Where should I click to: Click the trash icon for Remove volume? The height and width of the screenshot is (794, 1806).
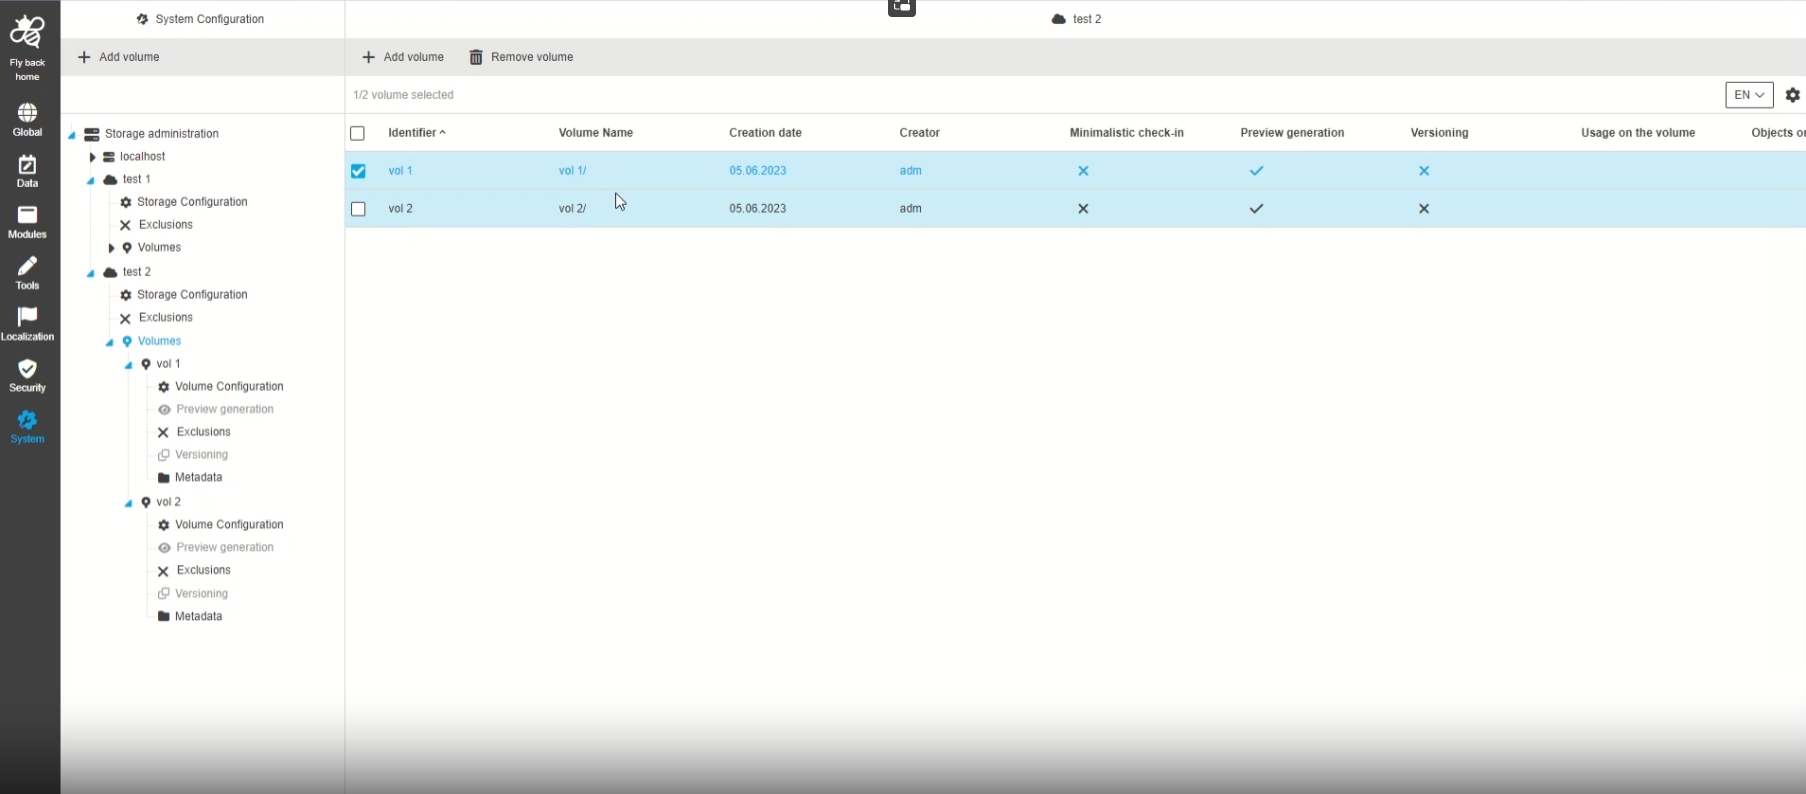point(476,57)
